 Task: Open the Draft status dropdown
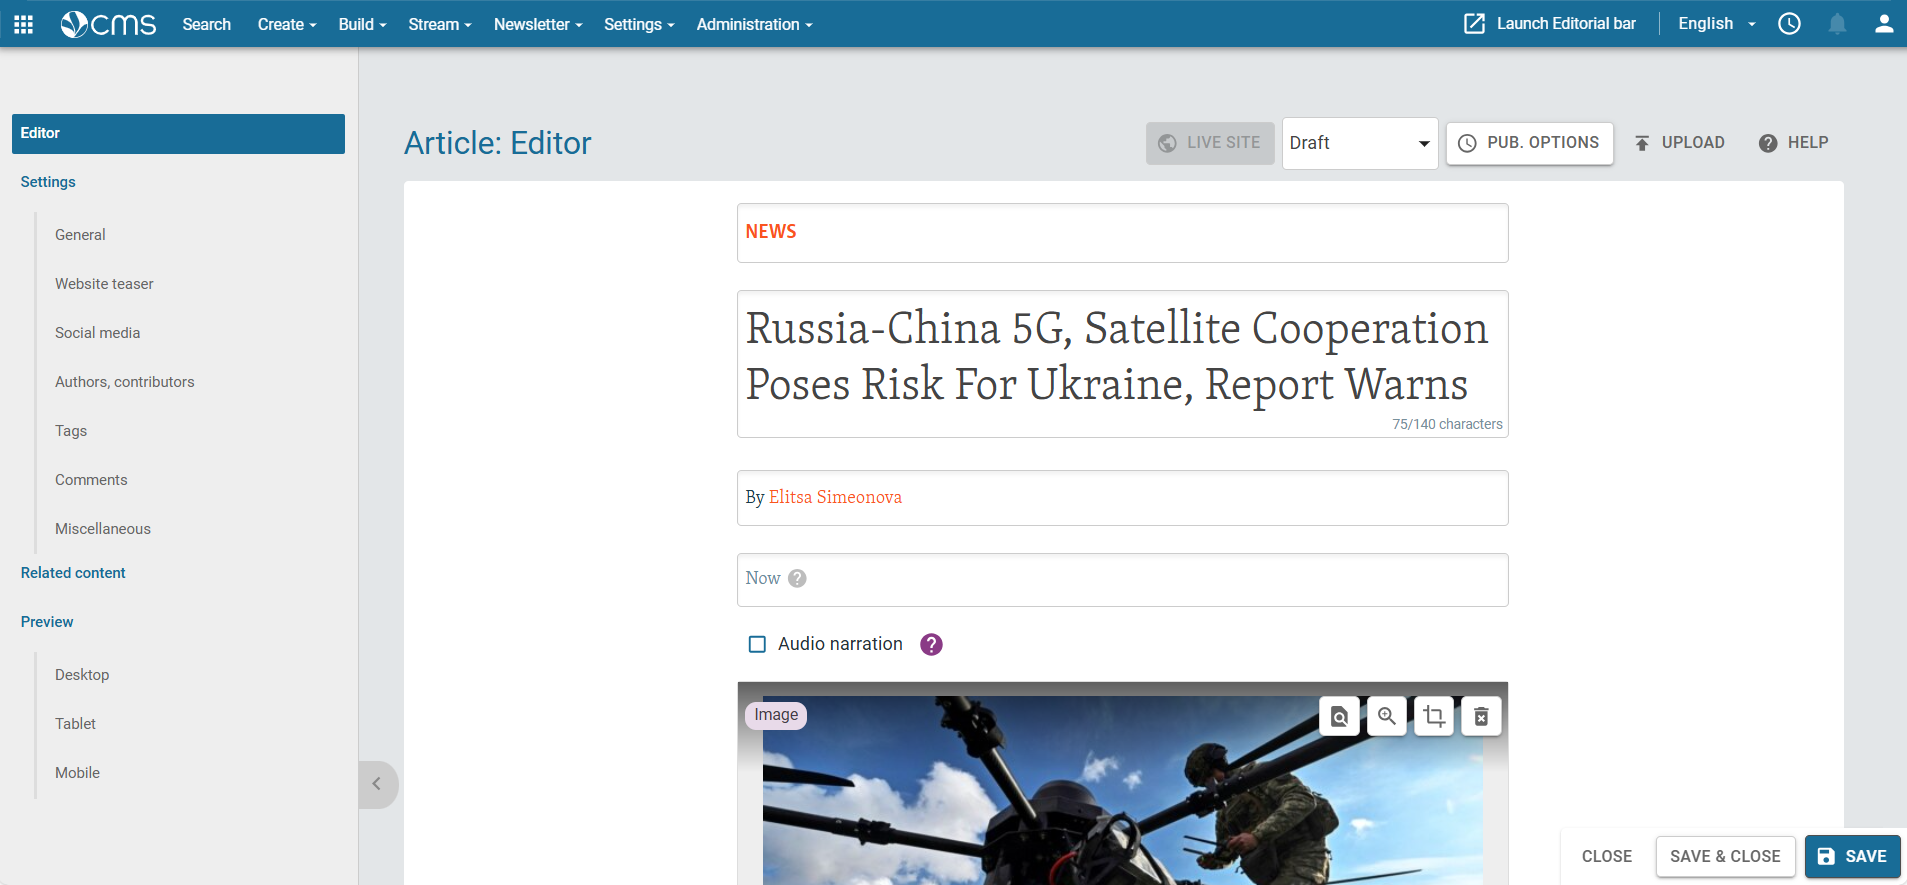pyautogui.click(x=1359, y=143)
